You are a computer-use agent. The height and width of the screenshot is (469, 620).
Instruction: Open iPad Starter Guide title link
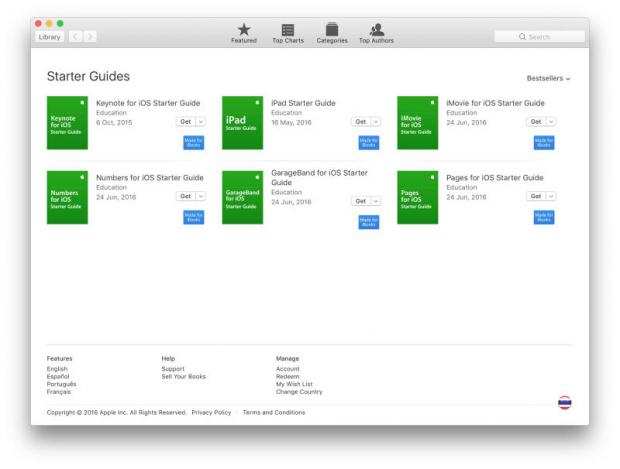tap(303, 103)
